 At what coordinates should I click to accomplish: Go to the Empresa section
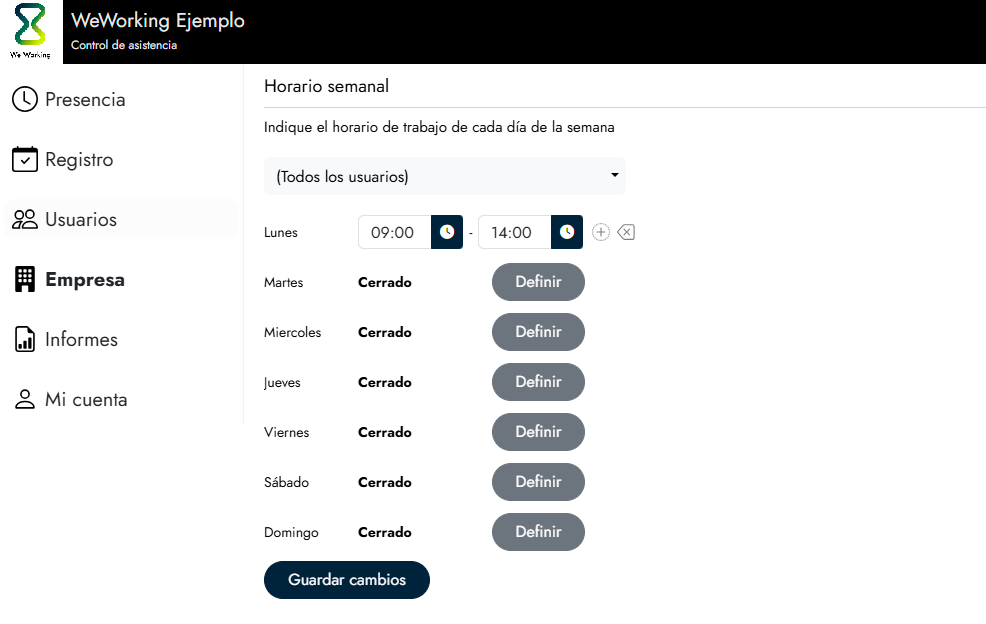(x=84, y=280)
